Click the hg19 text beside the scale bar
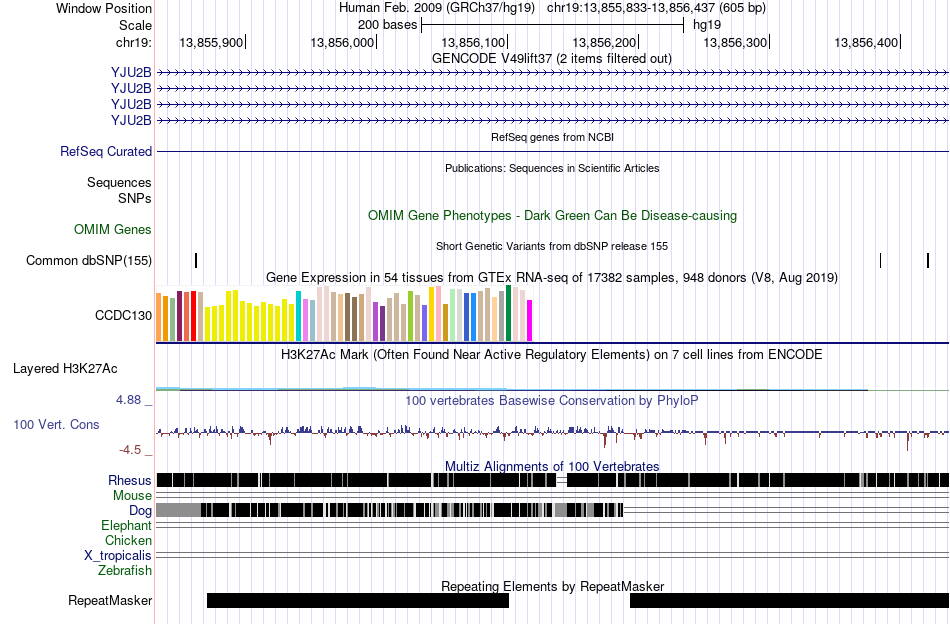Viewport: 950px width, 624px height. 707,25
